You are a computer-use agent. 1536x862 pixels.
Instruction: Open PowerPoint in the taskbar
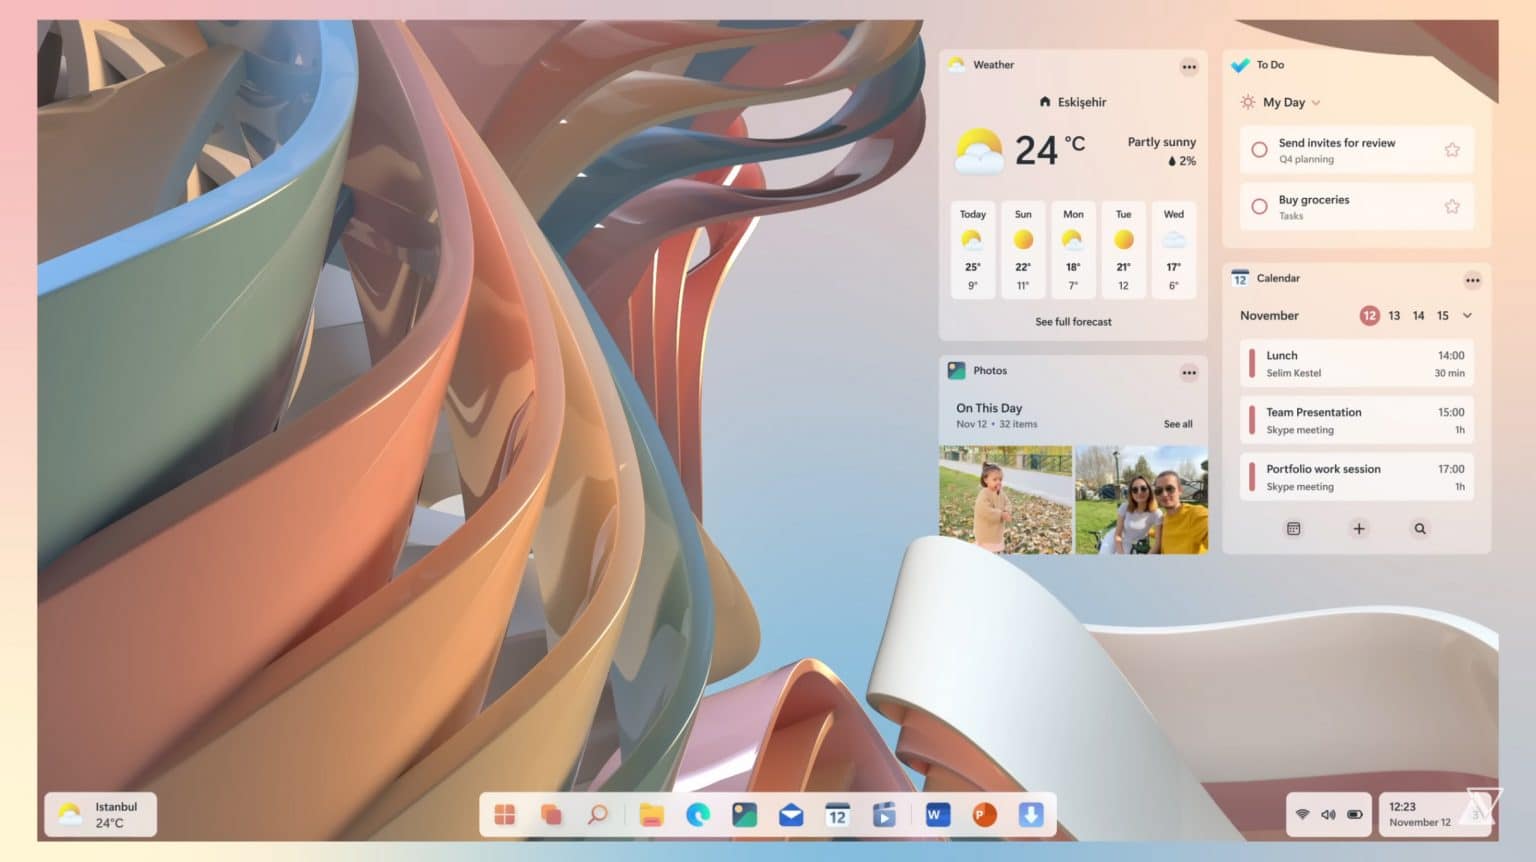pyautogui.click(x=983, y=815)
